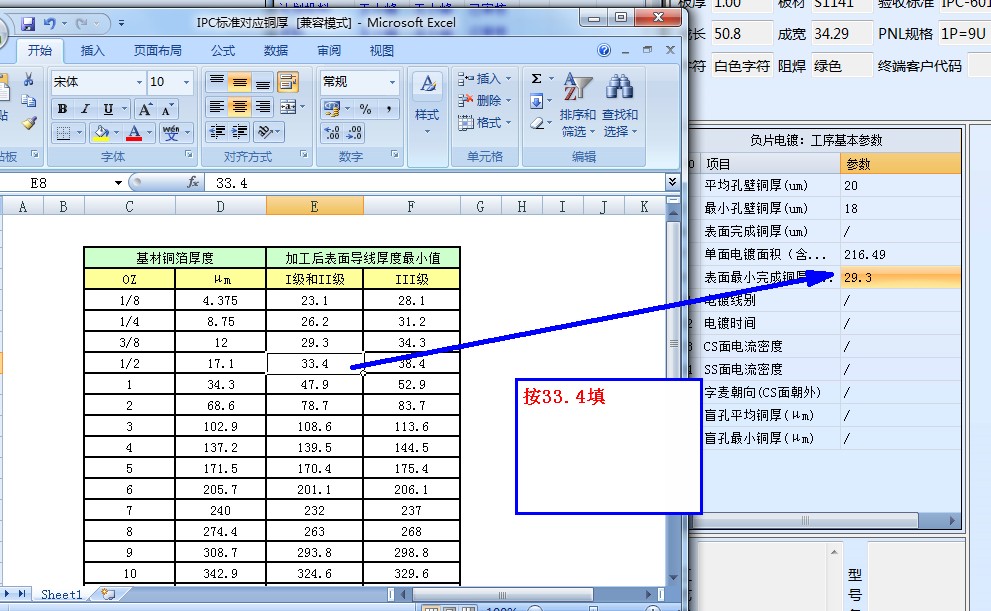Click the insert new worksheet tab icon
Image resolution: width=991 pixels, height=611 pixels.
pos(109,595)
